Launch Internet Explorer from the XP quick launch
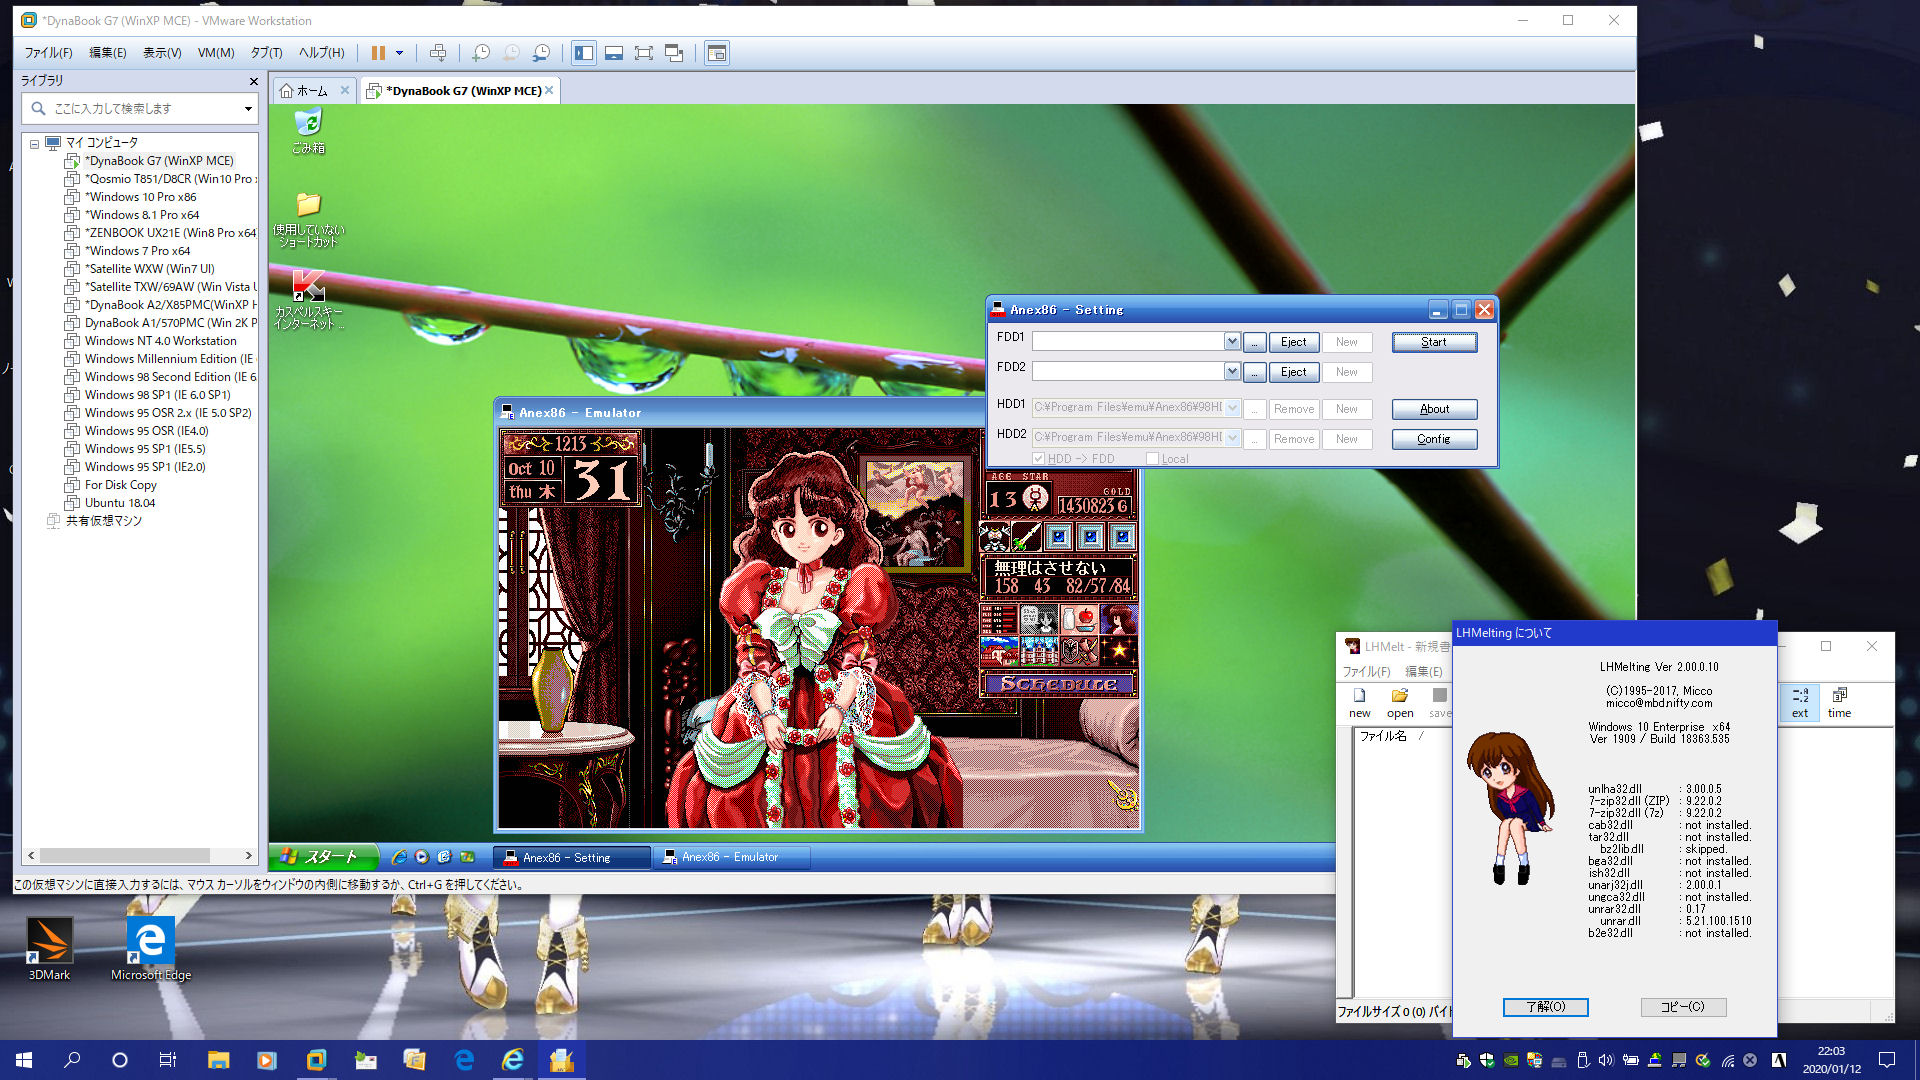This screenshot has width=1920, height=1080. [399, 857]
